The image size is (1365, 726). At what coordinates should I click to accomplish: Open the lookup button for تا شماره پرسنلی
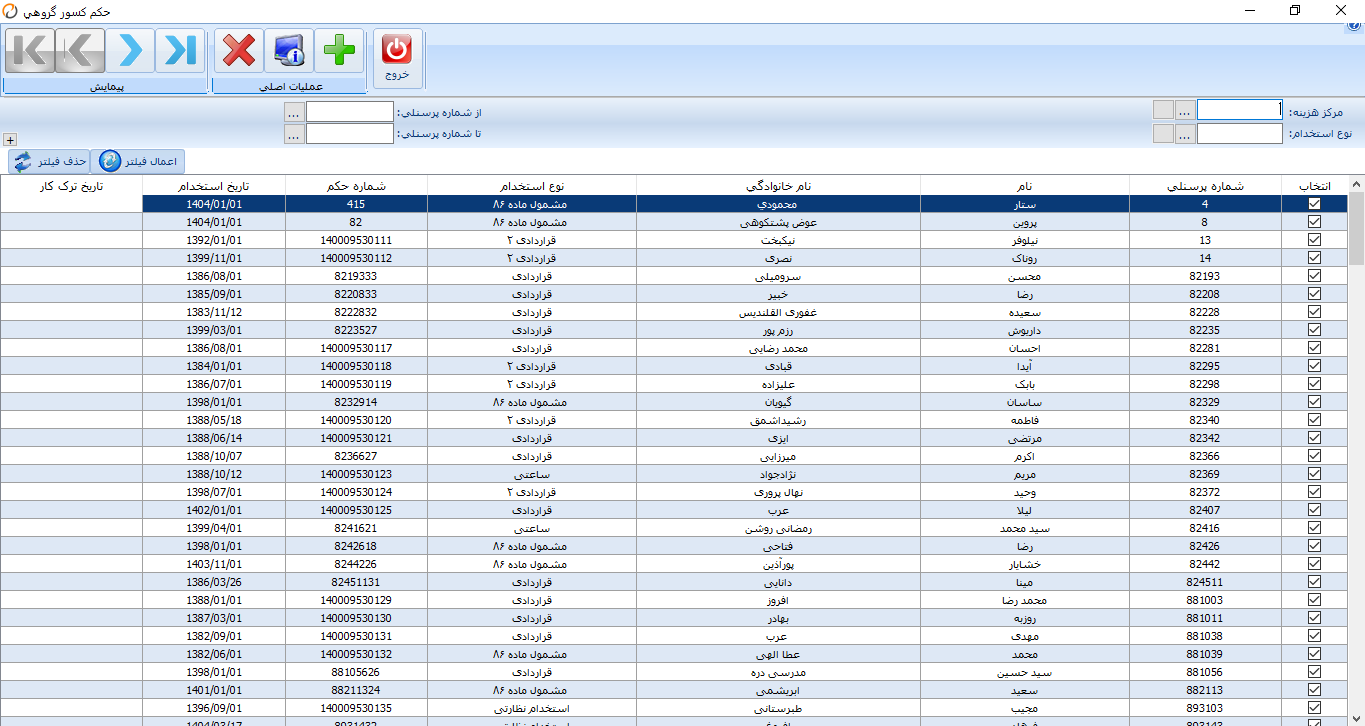pyautogui.click(x=294, y=134)
